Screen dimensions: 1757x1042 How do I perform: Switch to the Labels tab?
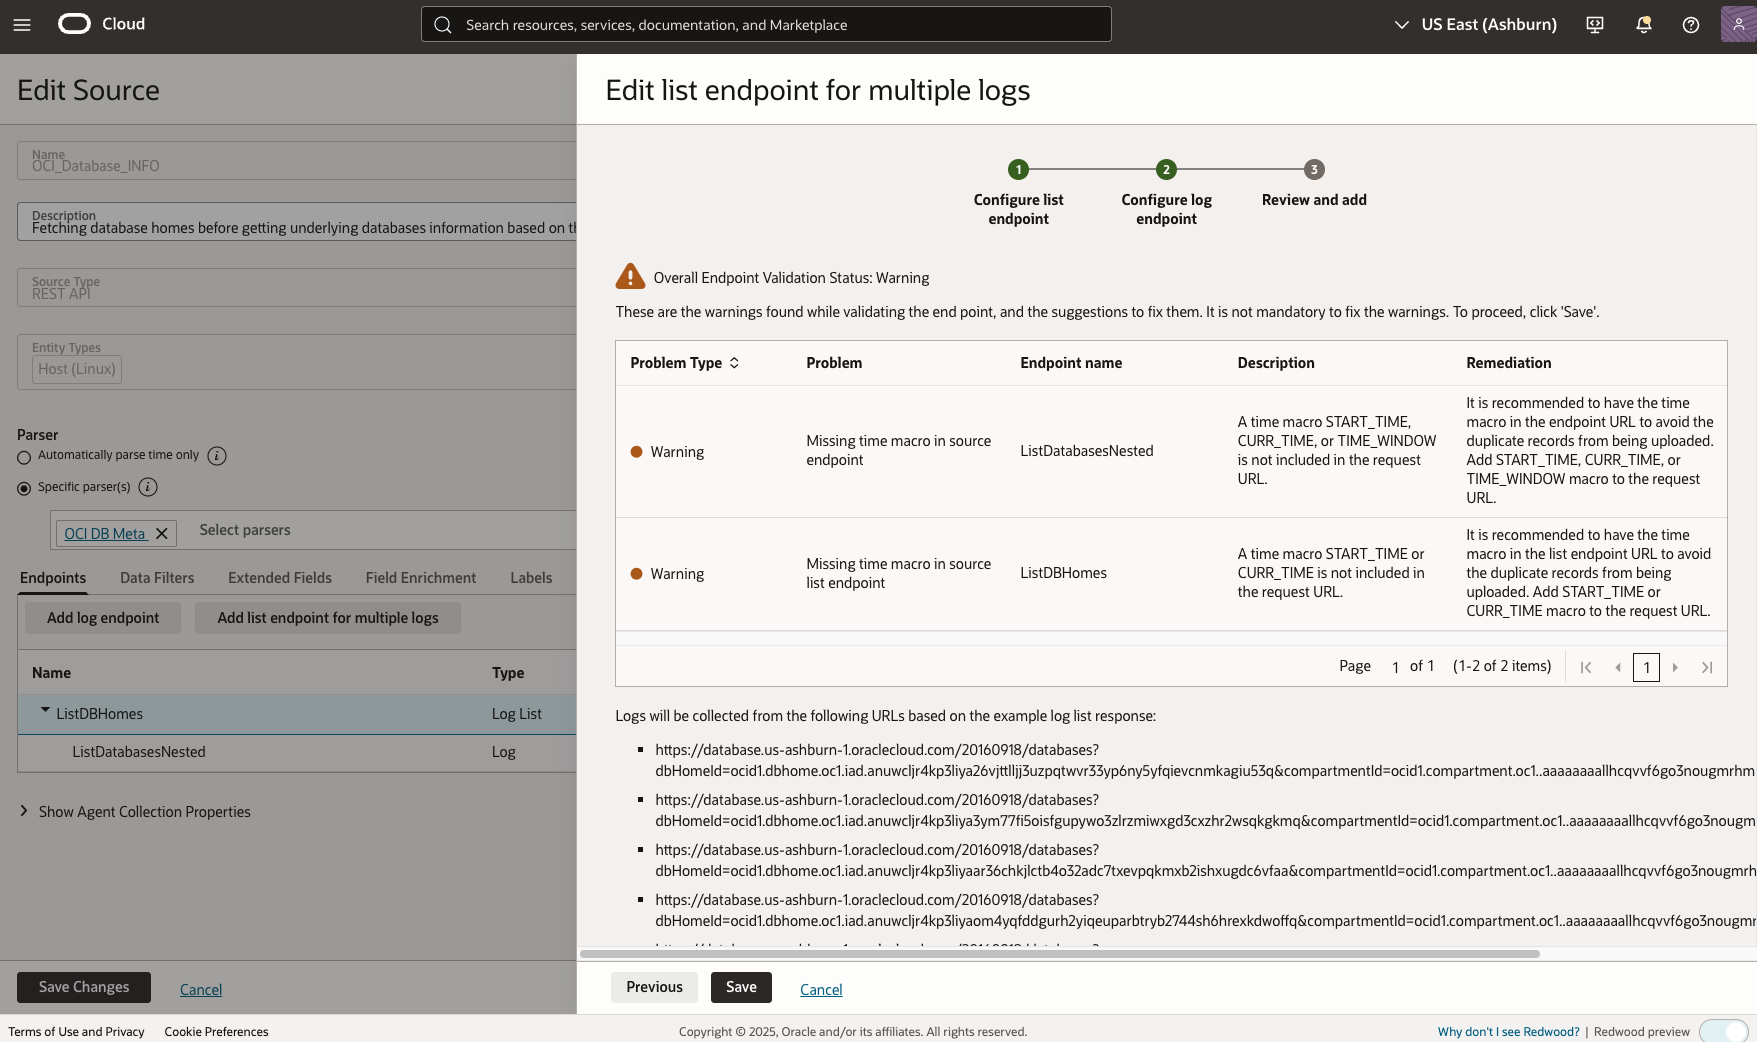[531, 577]
